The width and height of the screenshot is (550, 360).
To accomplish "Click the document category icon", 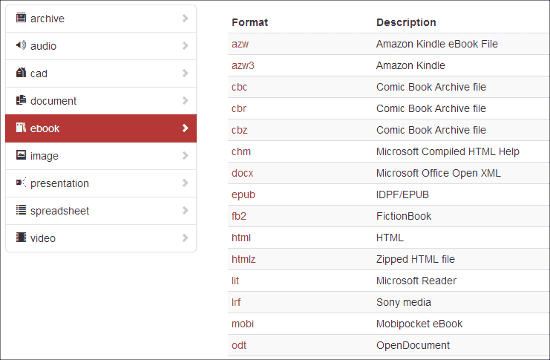I will pos(21,100).
